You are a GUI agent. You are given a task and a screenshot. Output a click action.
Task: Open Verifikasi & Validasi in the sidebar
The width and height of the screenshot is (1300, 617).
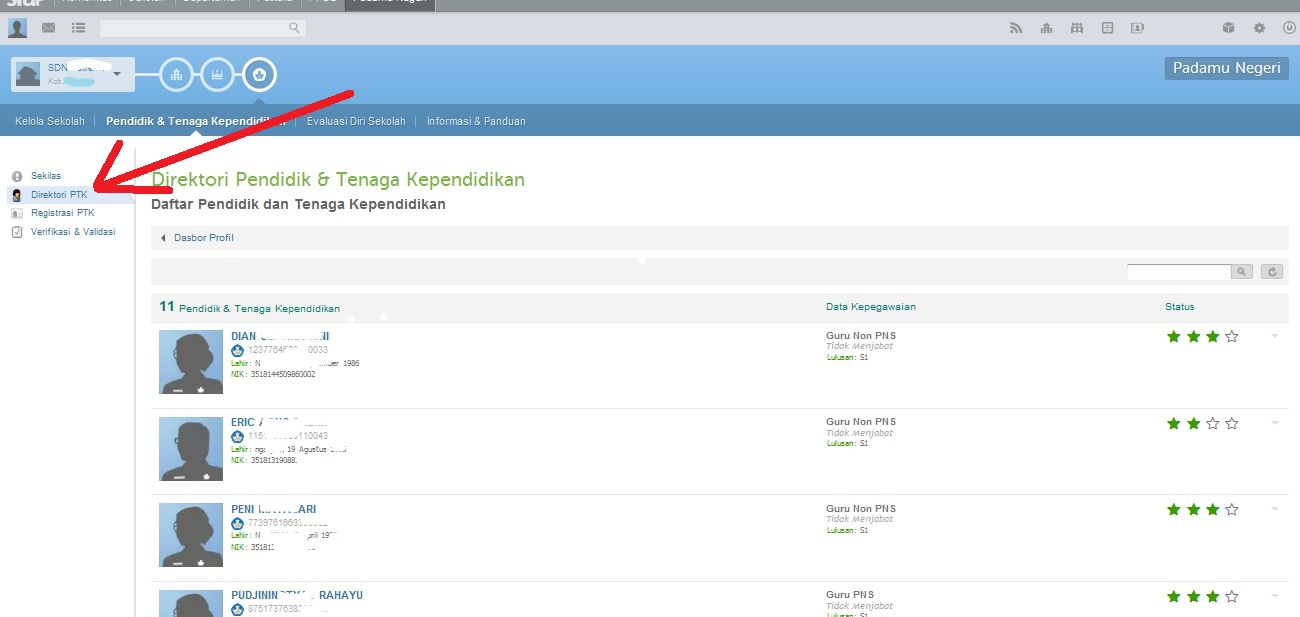pyautogui.click(x=73, y=232)
